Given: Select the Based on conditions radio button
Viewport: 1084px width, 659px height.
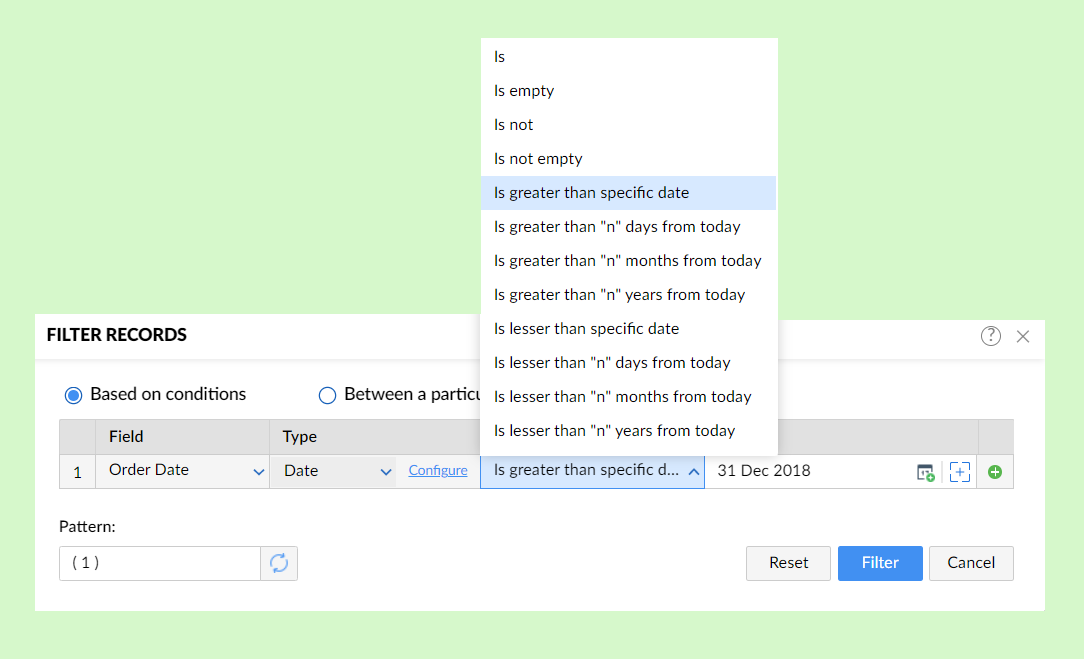Looking at the screenshot, I should pos(73,396).
